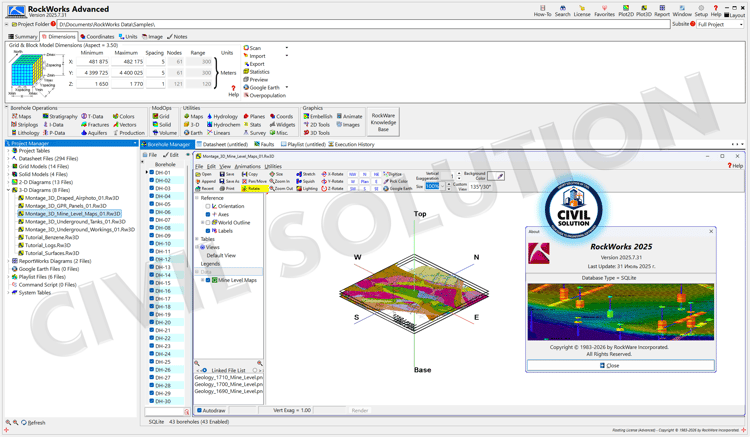This screenshot has height=437, width=750.
Task: Launch Plot2D from the top toolbar
Action: tap(626, 11)
